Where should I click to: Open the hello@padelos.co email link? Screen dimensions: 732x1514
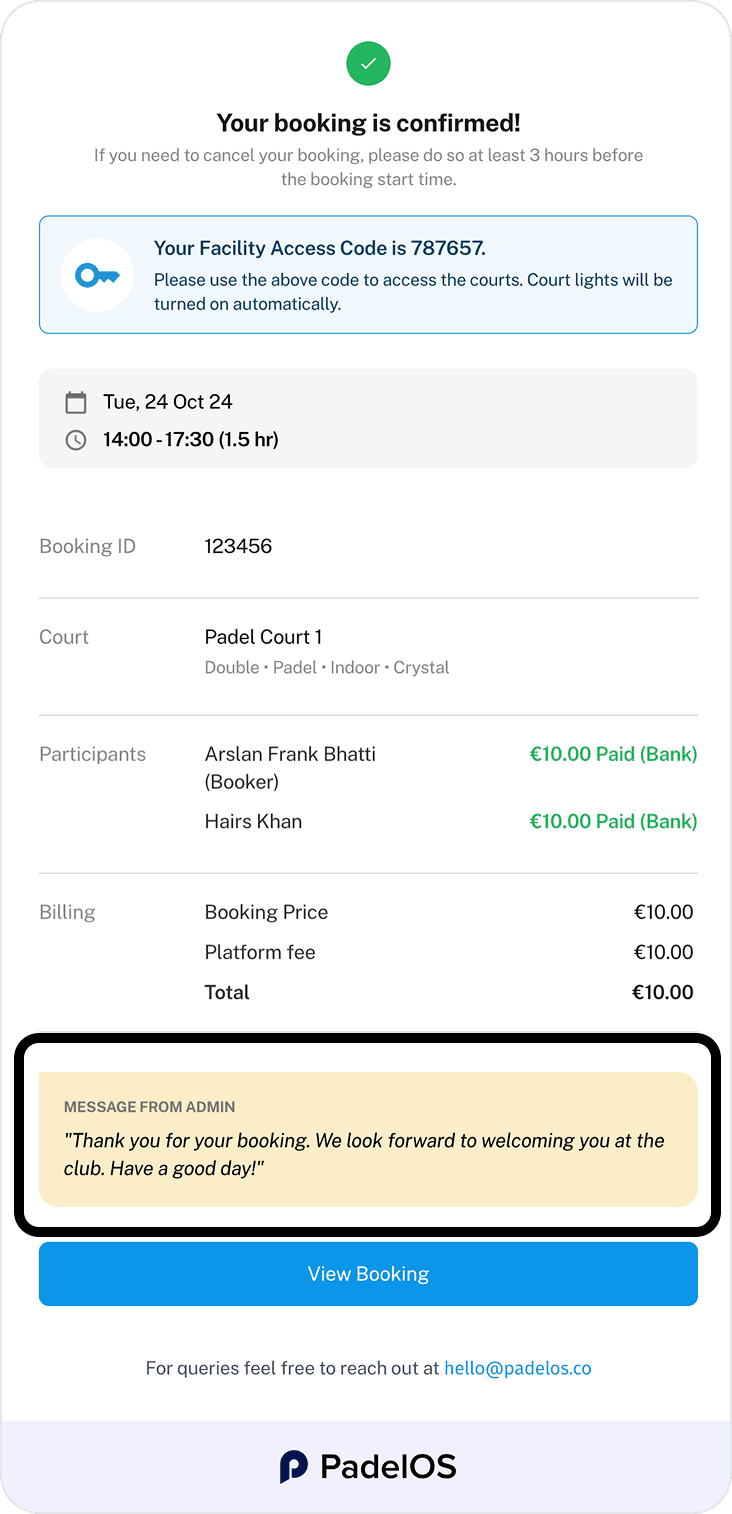click(517, 1368)
